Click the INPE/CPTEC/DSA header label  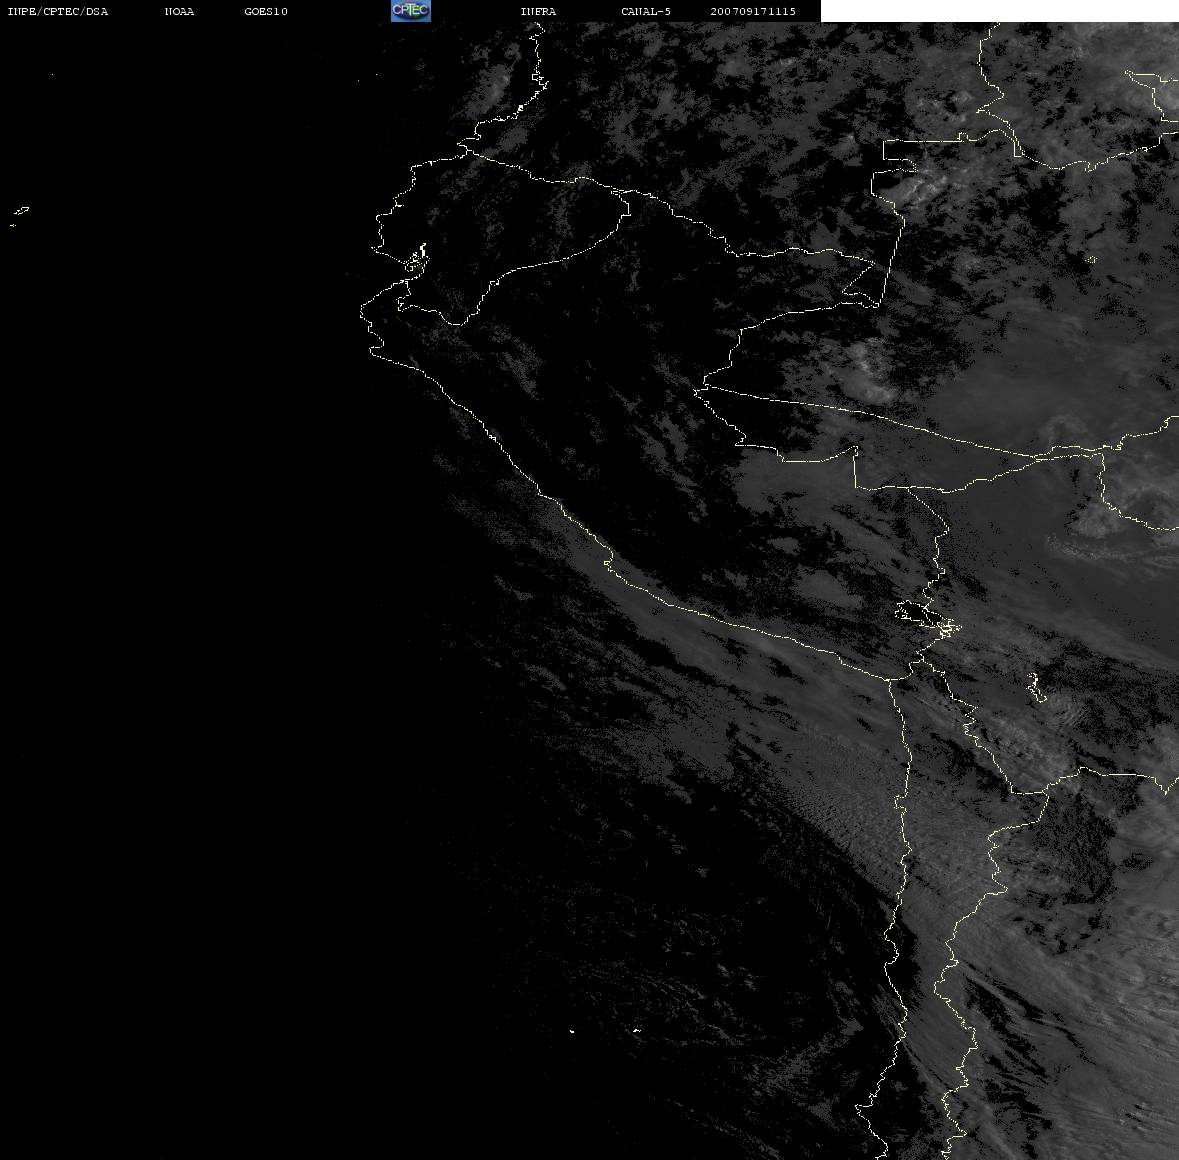[58, 11]
